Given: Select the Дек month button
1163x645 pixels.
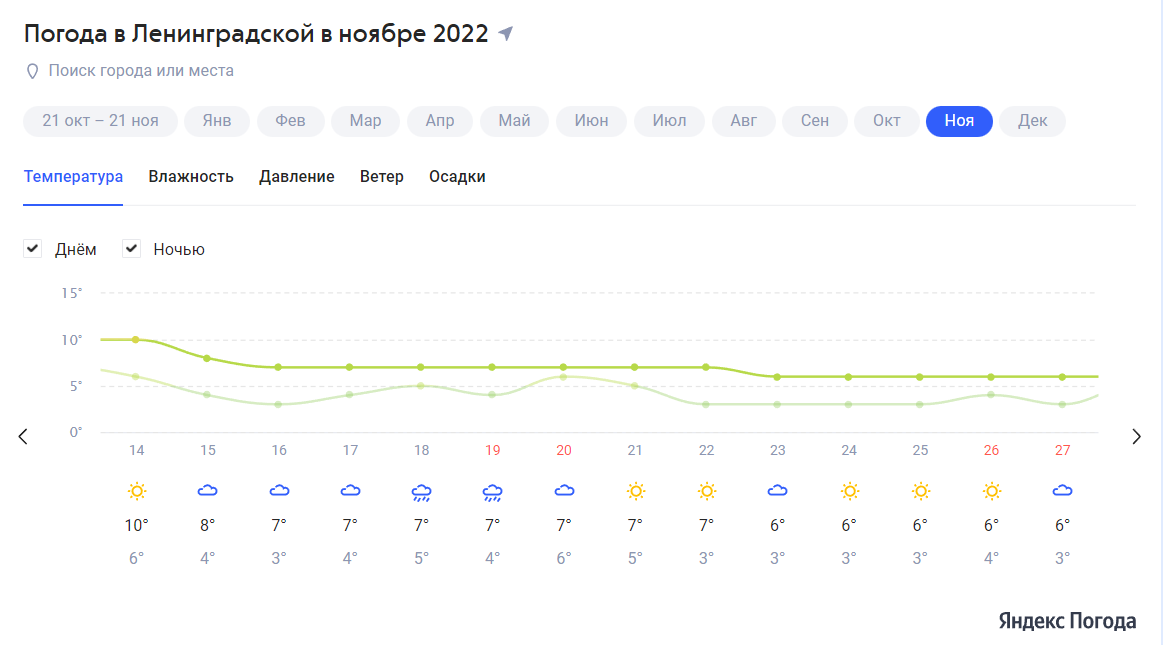Looking at the screenshot, I should (x=1032, y=121).
